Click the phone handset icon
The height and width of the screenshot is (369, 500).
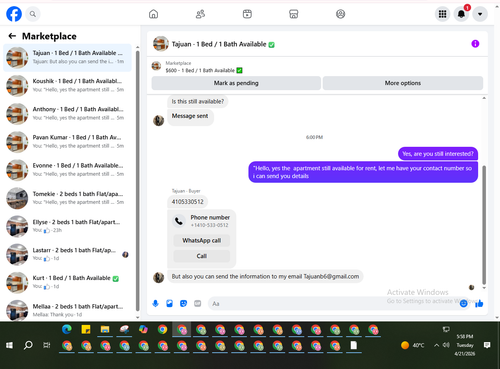coord(179,221)
